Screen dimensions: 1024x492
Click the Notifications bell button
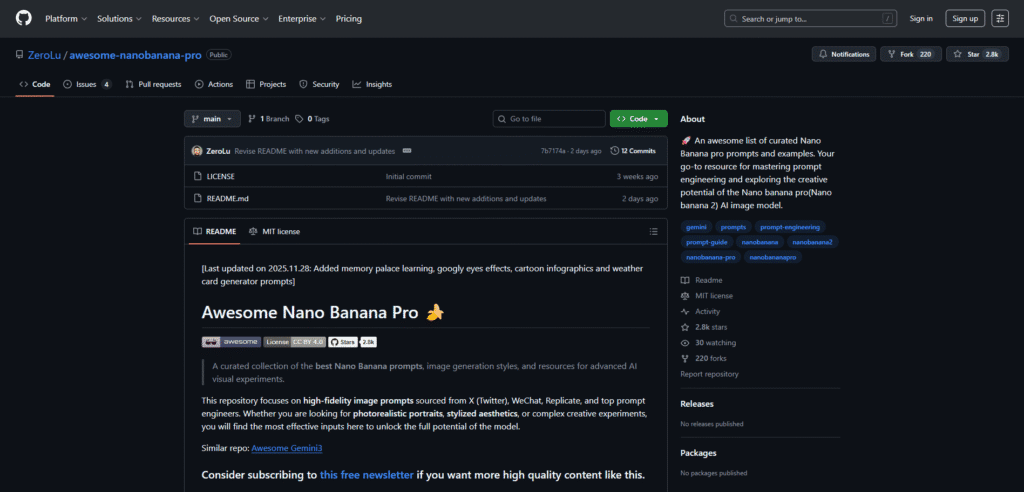point(843,54)
